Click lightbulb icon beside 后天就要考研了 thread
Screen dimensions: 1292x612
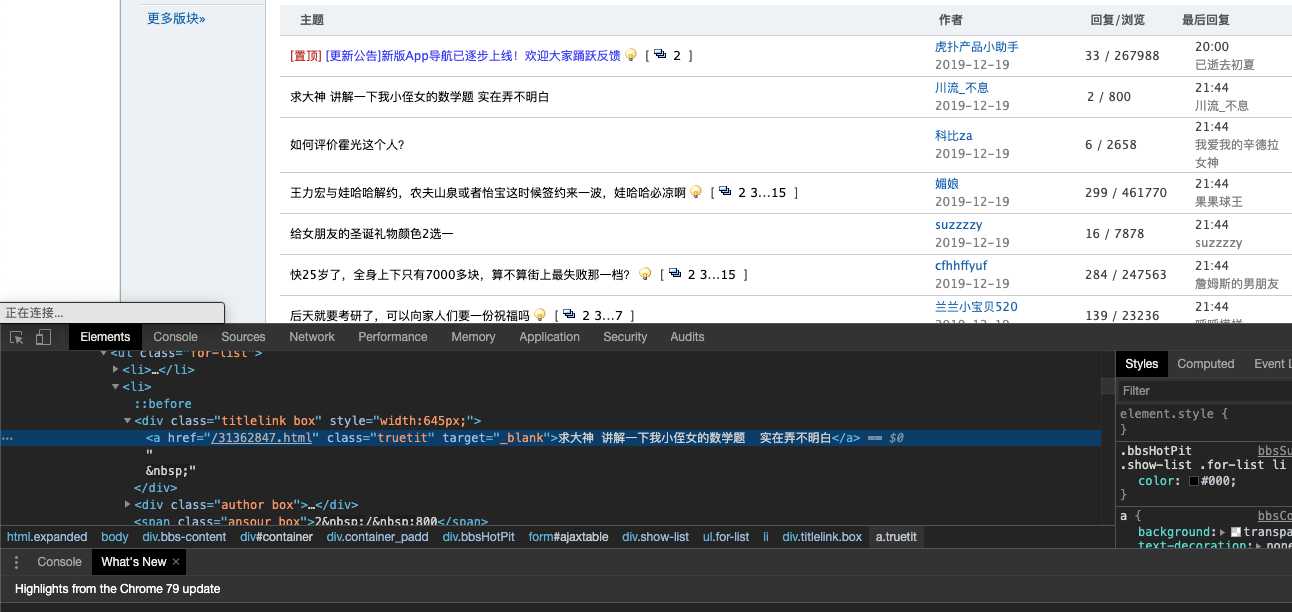[x=540, y=315]
